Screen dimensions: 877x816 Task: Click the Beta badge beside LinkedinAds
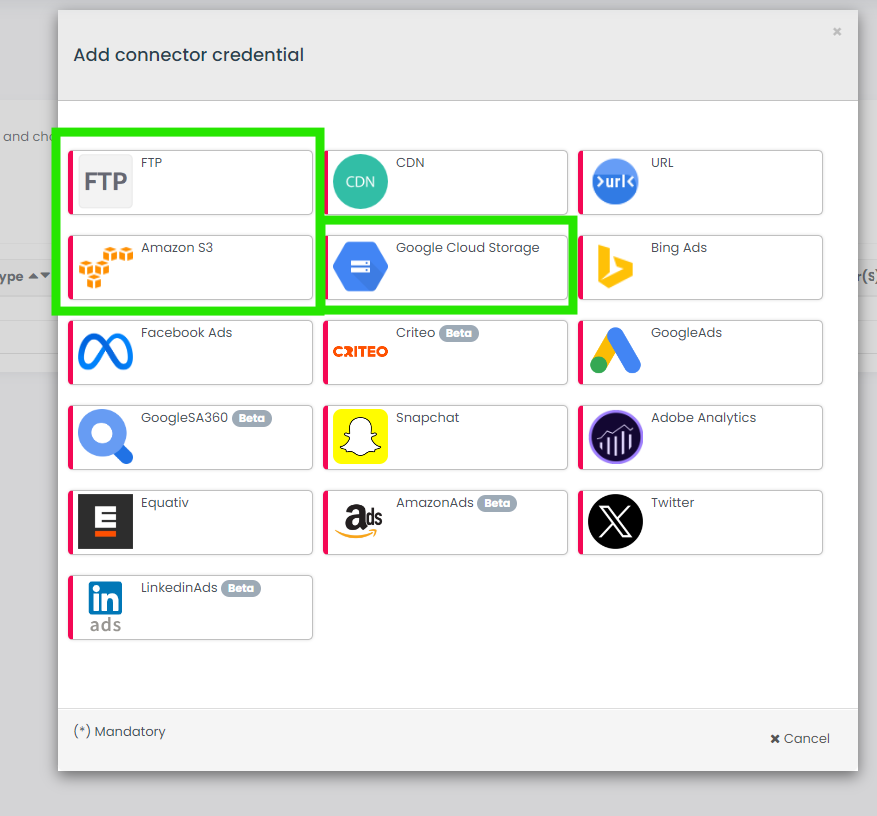coord(241,589)
